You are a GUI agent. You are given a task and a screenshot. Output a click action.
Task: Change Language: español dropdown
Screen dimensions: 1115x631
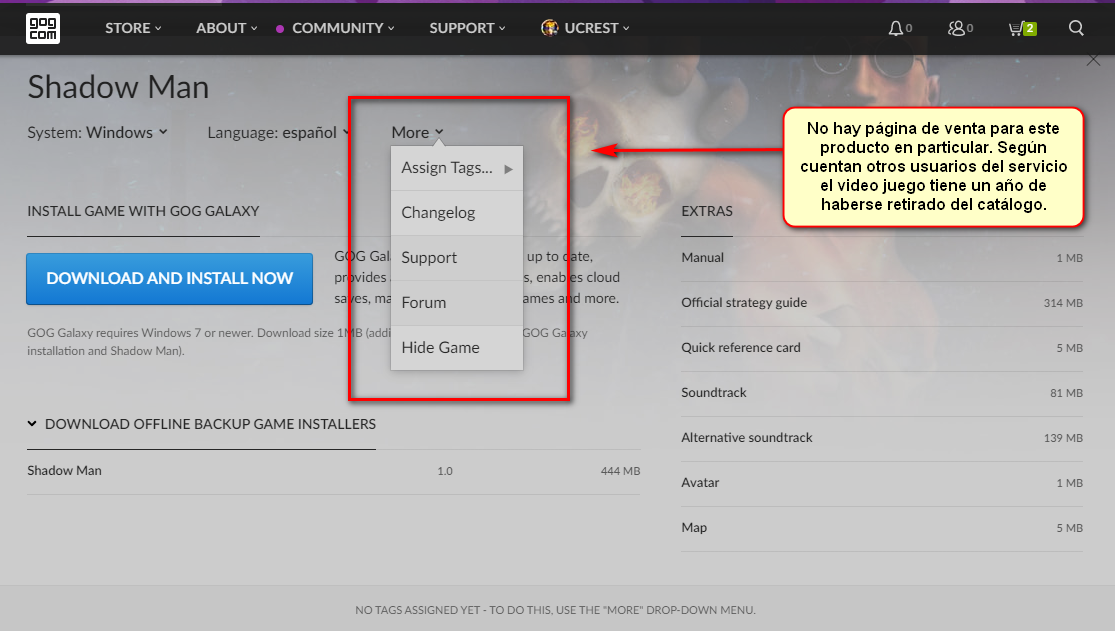click(x=278, y=132)
